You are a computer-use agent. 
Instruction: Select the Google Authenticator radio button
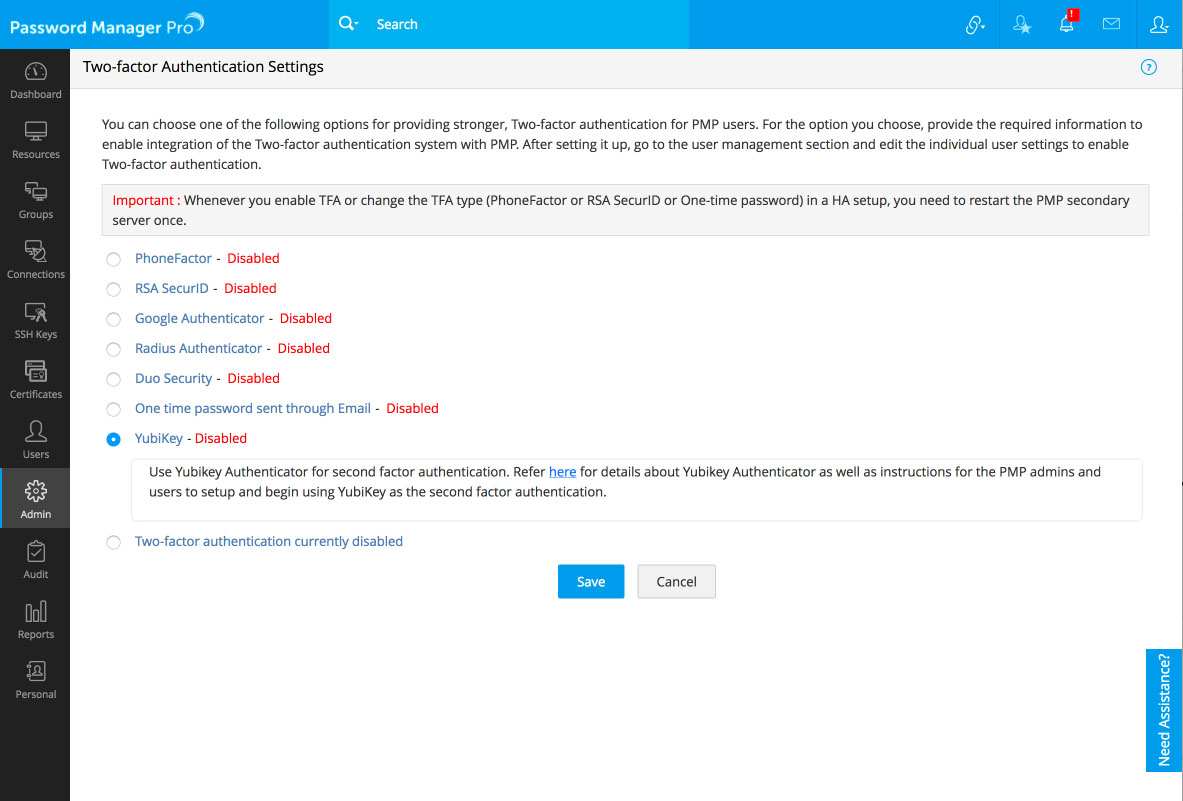pos(113,320)
